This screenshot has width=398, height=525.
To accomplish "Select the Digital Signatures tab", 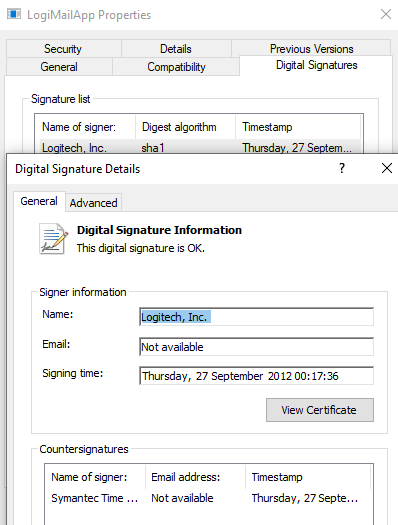I will tap(316, 65).
